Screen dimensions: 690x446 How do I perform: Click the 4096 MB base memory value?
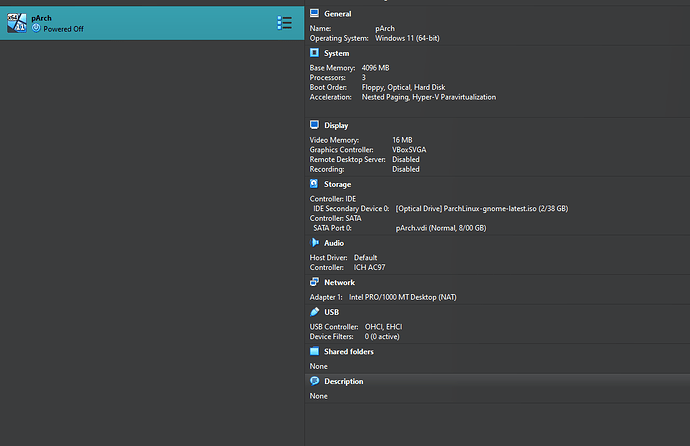[x=375, y=68]
